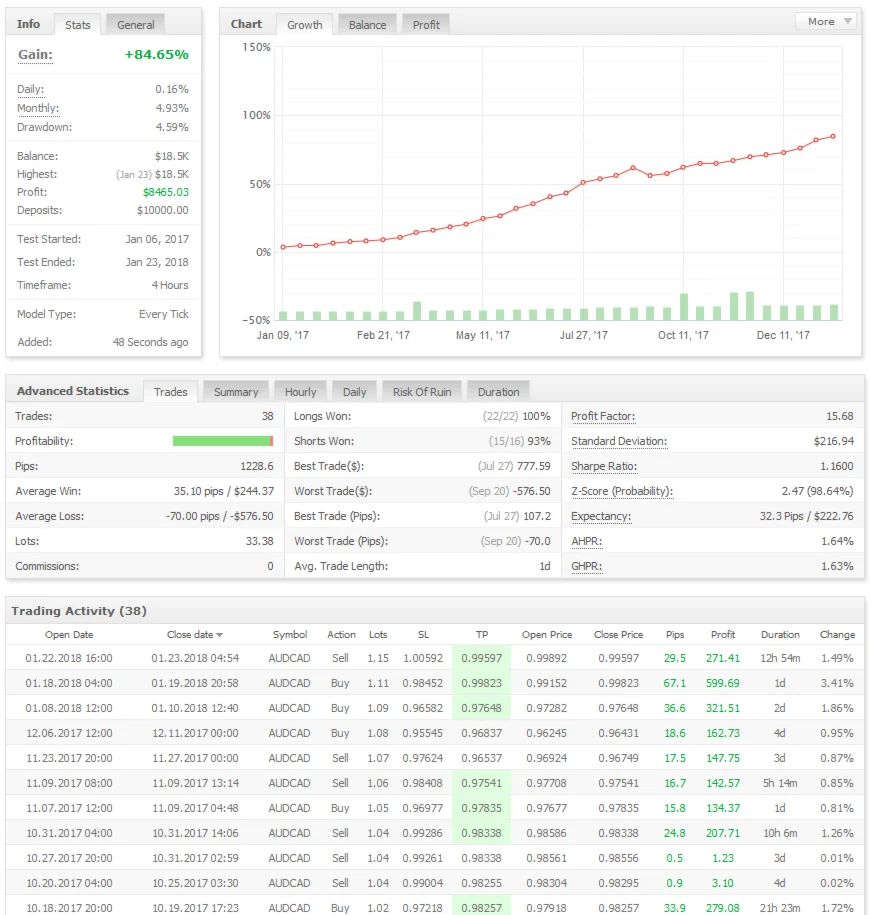
Task: Click the last data point on growth line
Action: coord(833,136)
